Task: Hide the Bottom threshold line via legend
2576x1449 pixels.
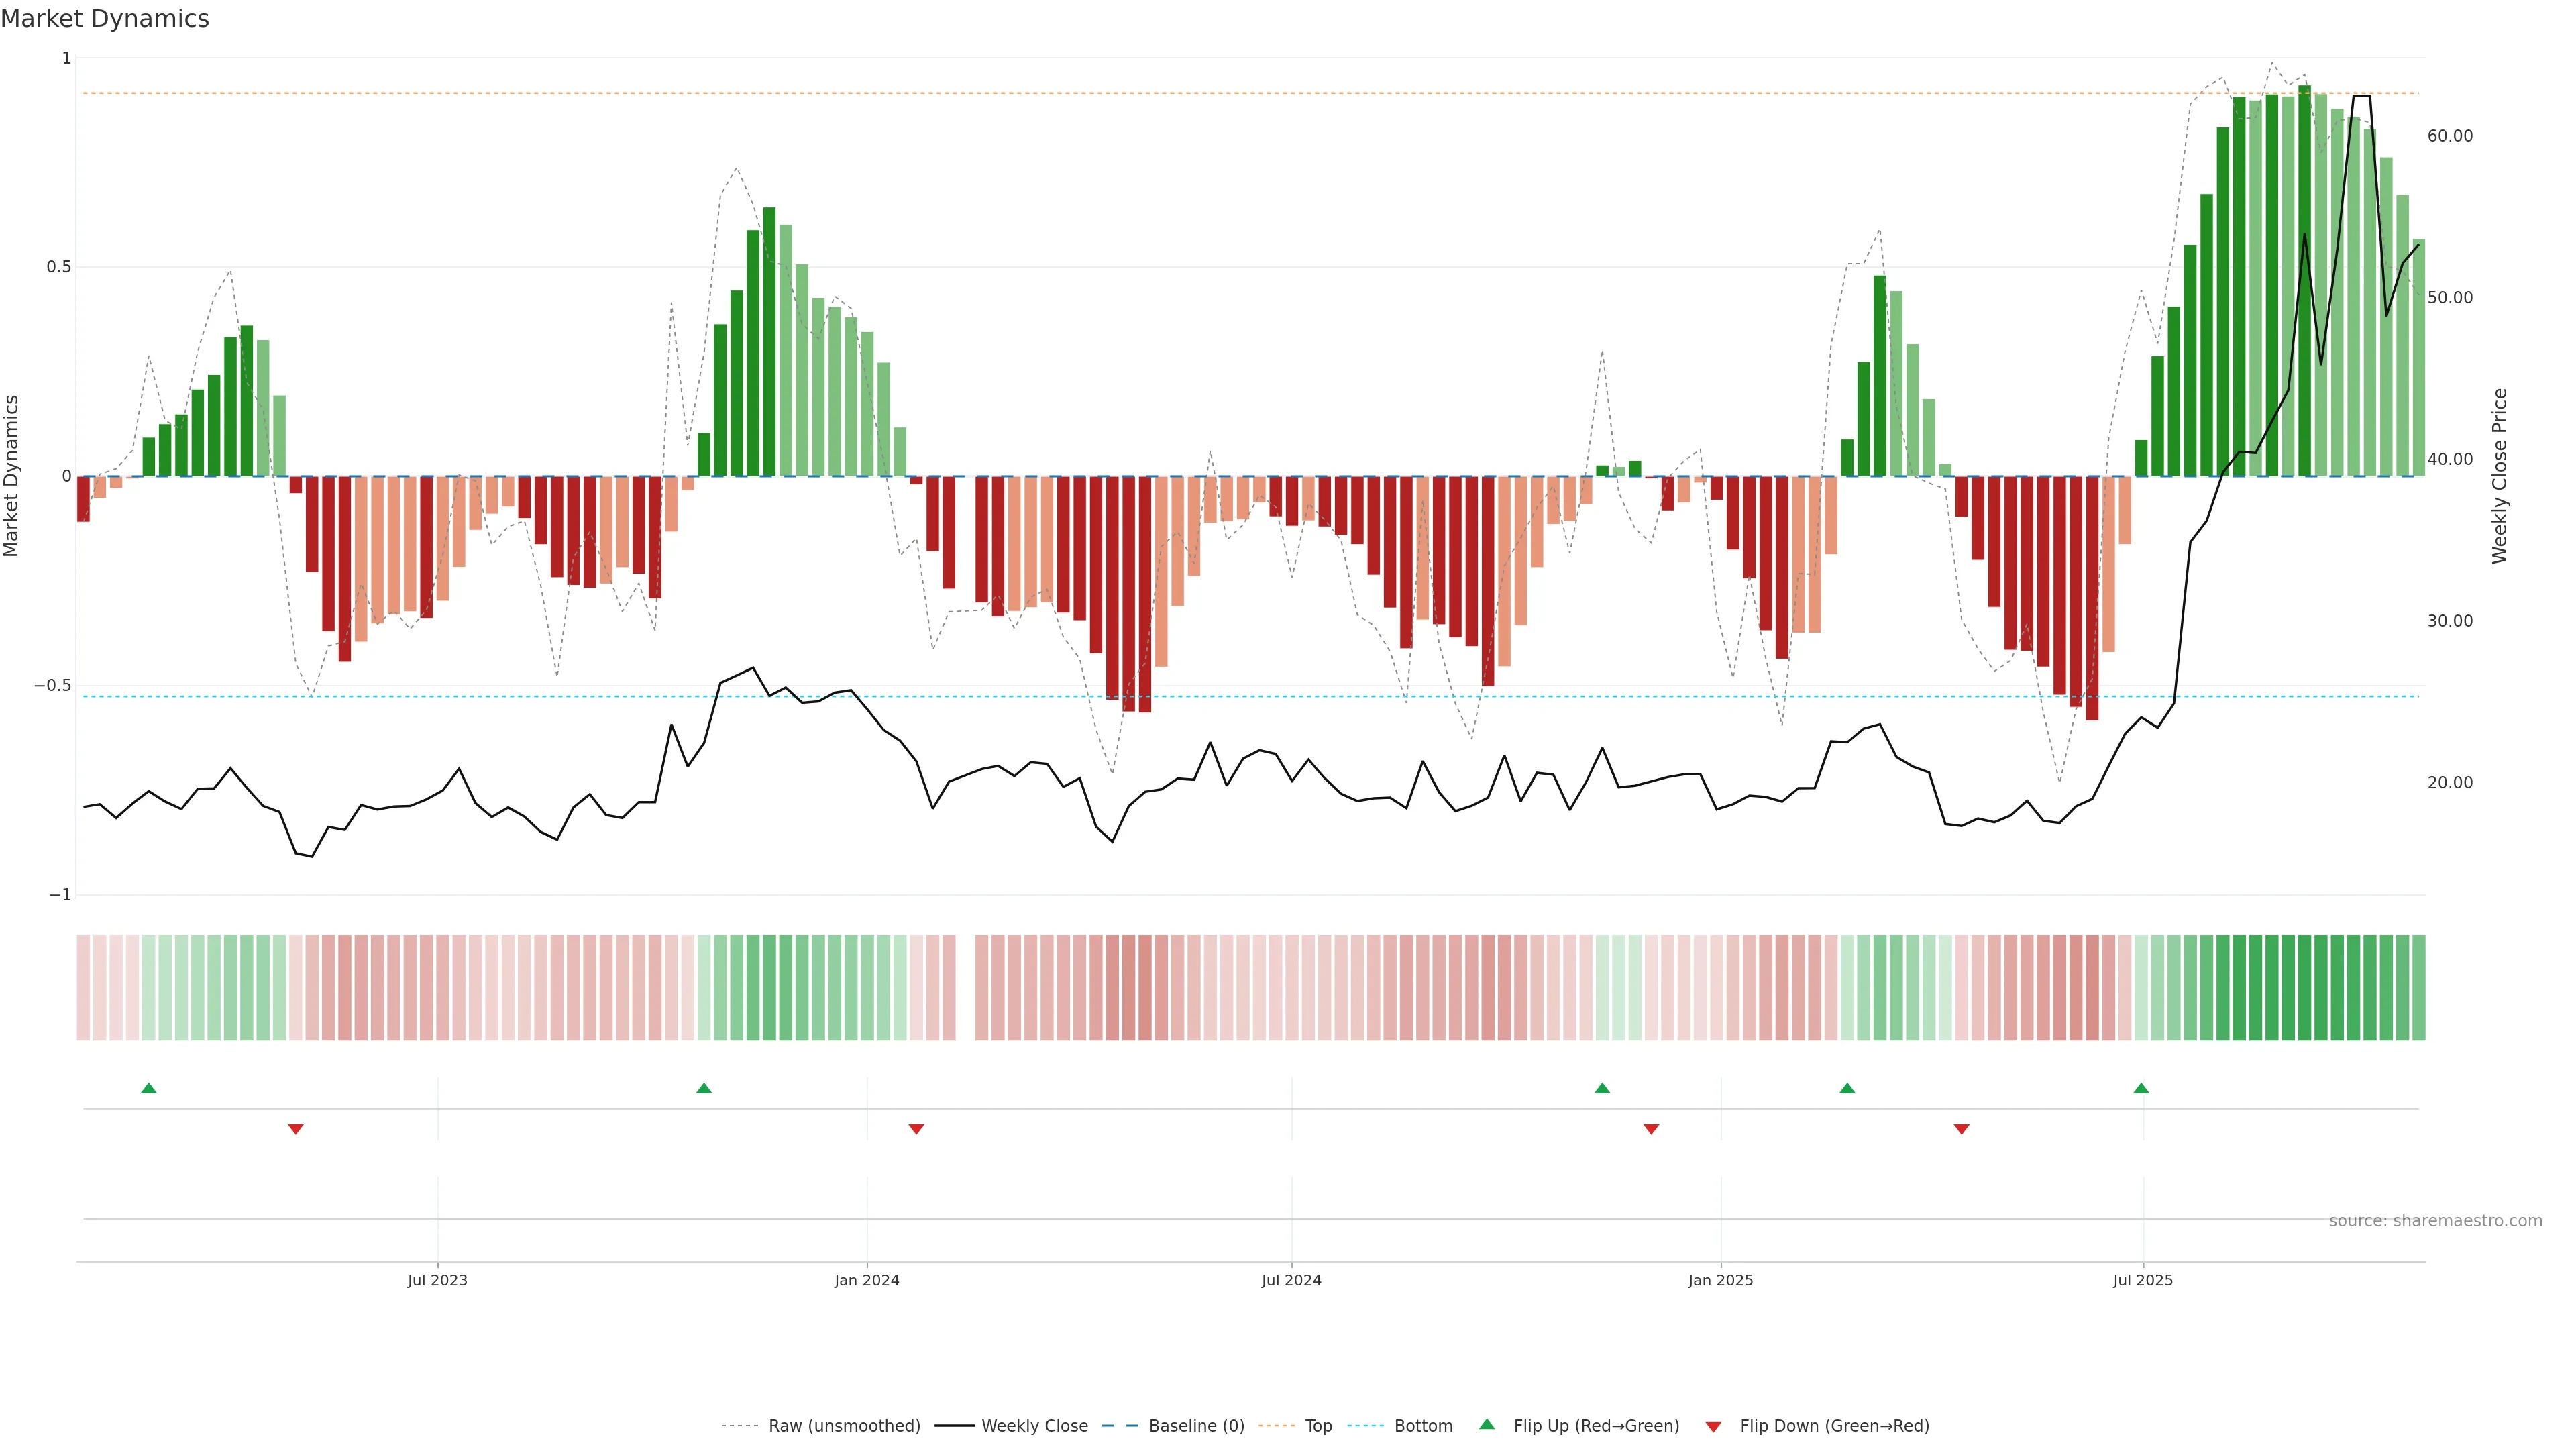Action: pyautogui.click(x=1423, y=1426)
